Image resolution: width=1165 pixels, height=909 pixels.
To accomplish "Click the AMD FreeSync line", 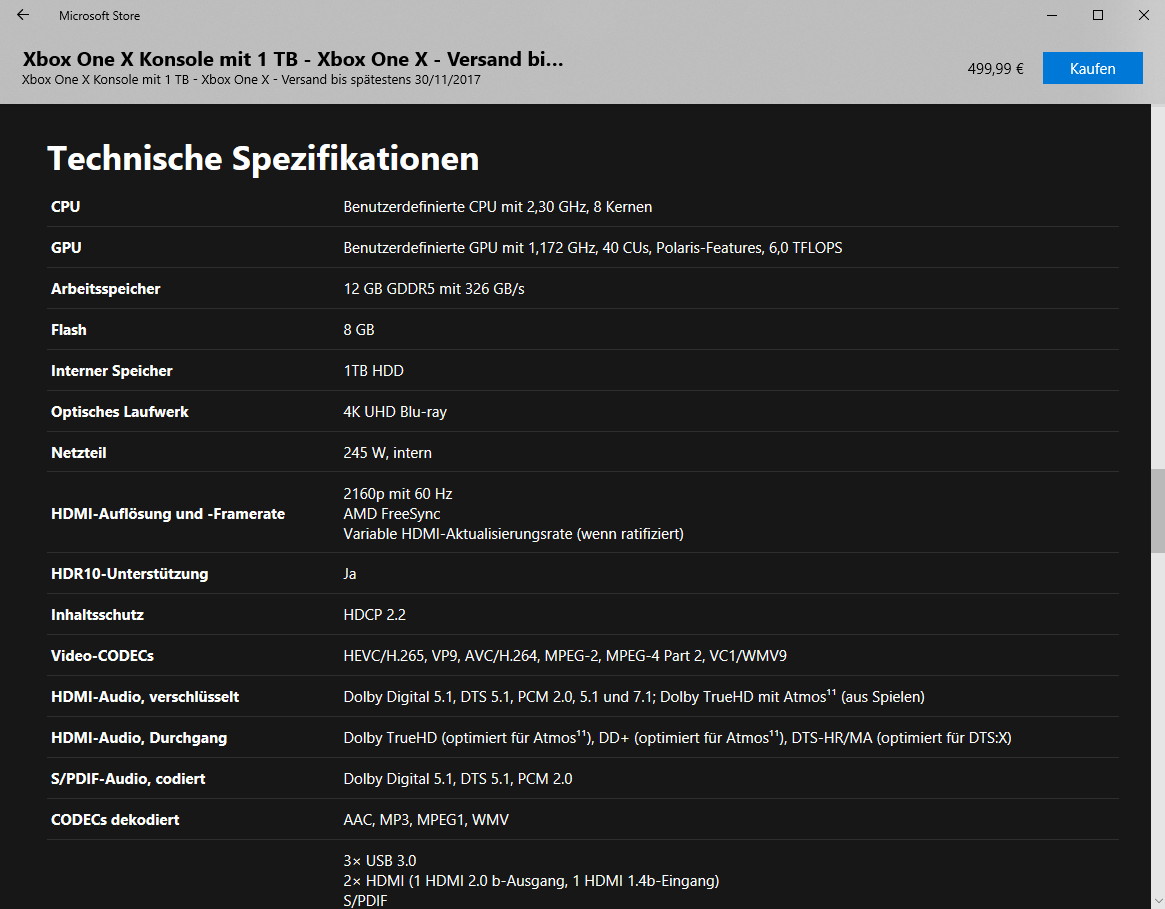I will (392, 514).
